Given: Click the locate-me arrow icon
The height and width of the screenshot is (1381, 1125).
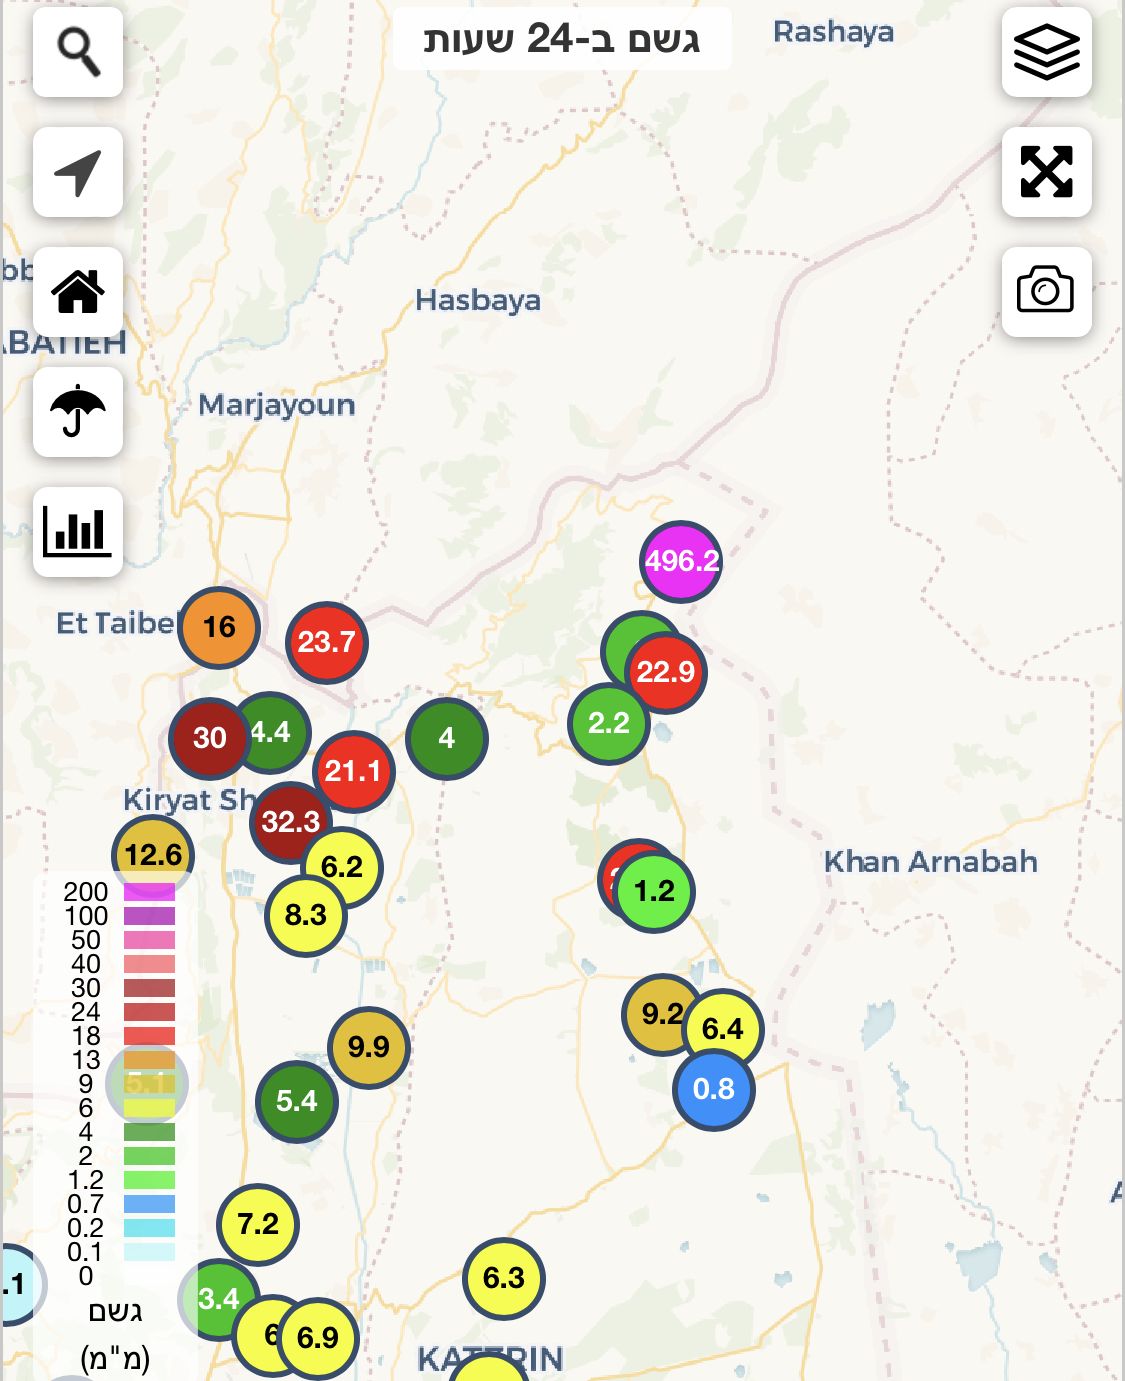Looking at the screenshot, I should (78, 172).
